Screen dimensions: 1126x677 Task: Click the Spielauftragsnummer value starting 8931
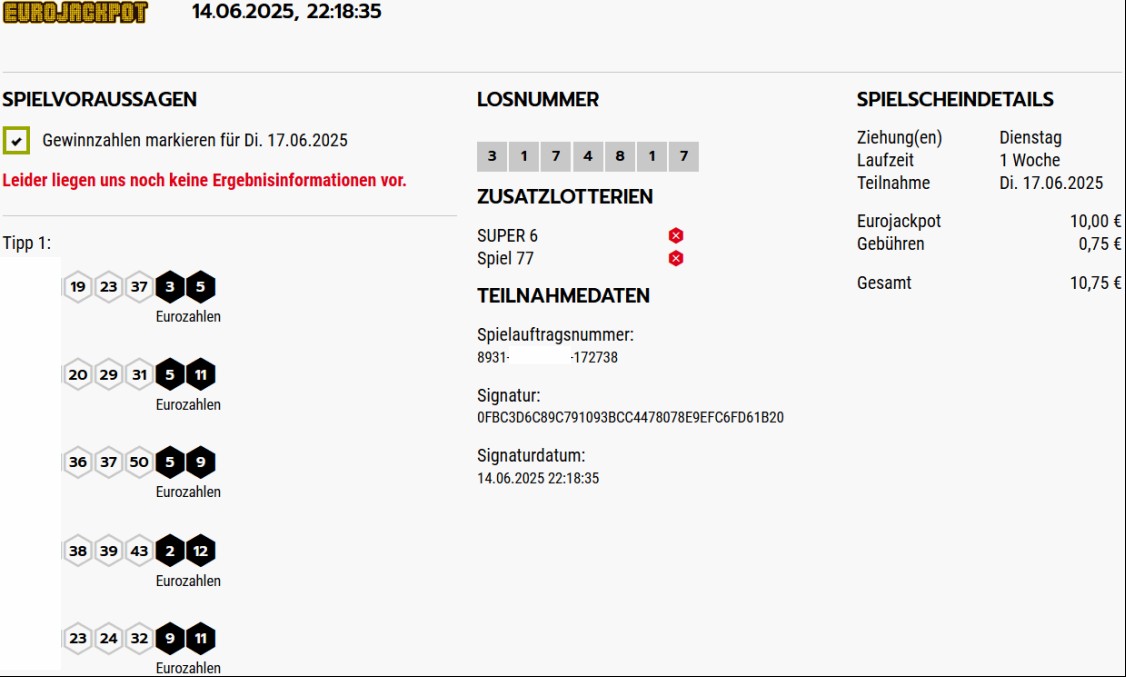coord(548,357)
